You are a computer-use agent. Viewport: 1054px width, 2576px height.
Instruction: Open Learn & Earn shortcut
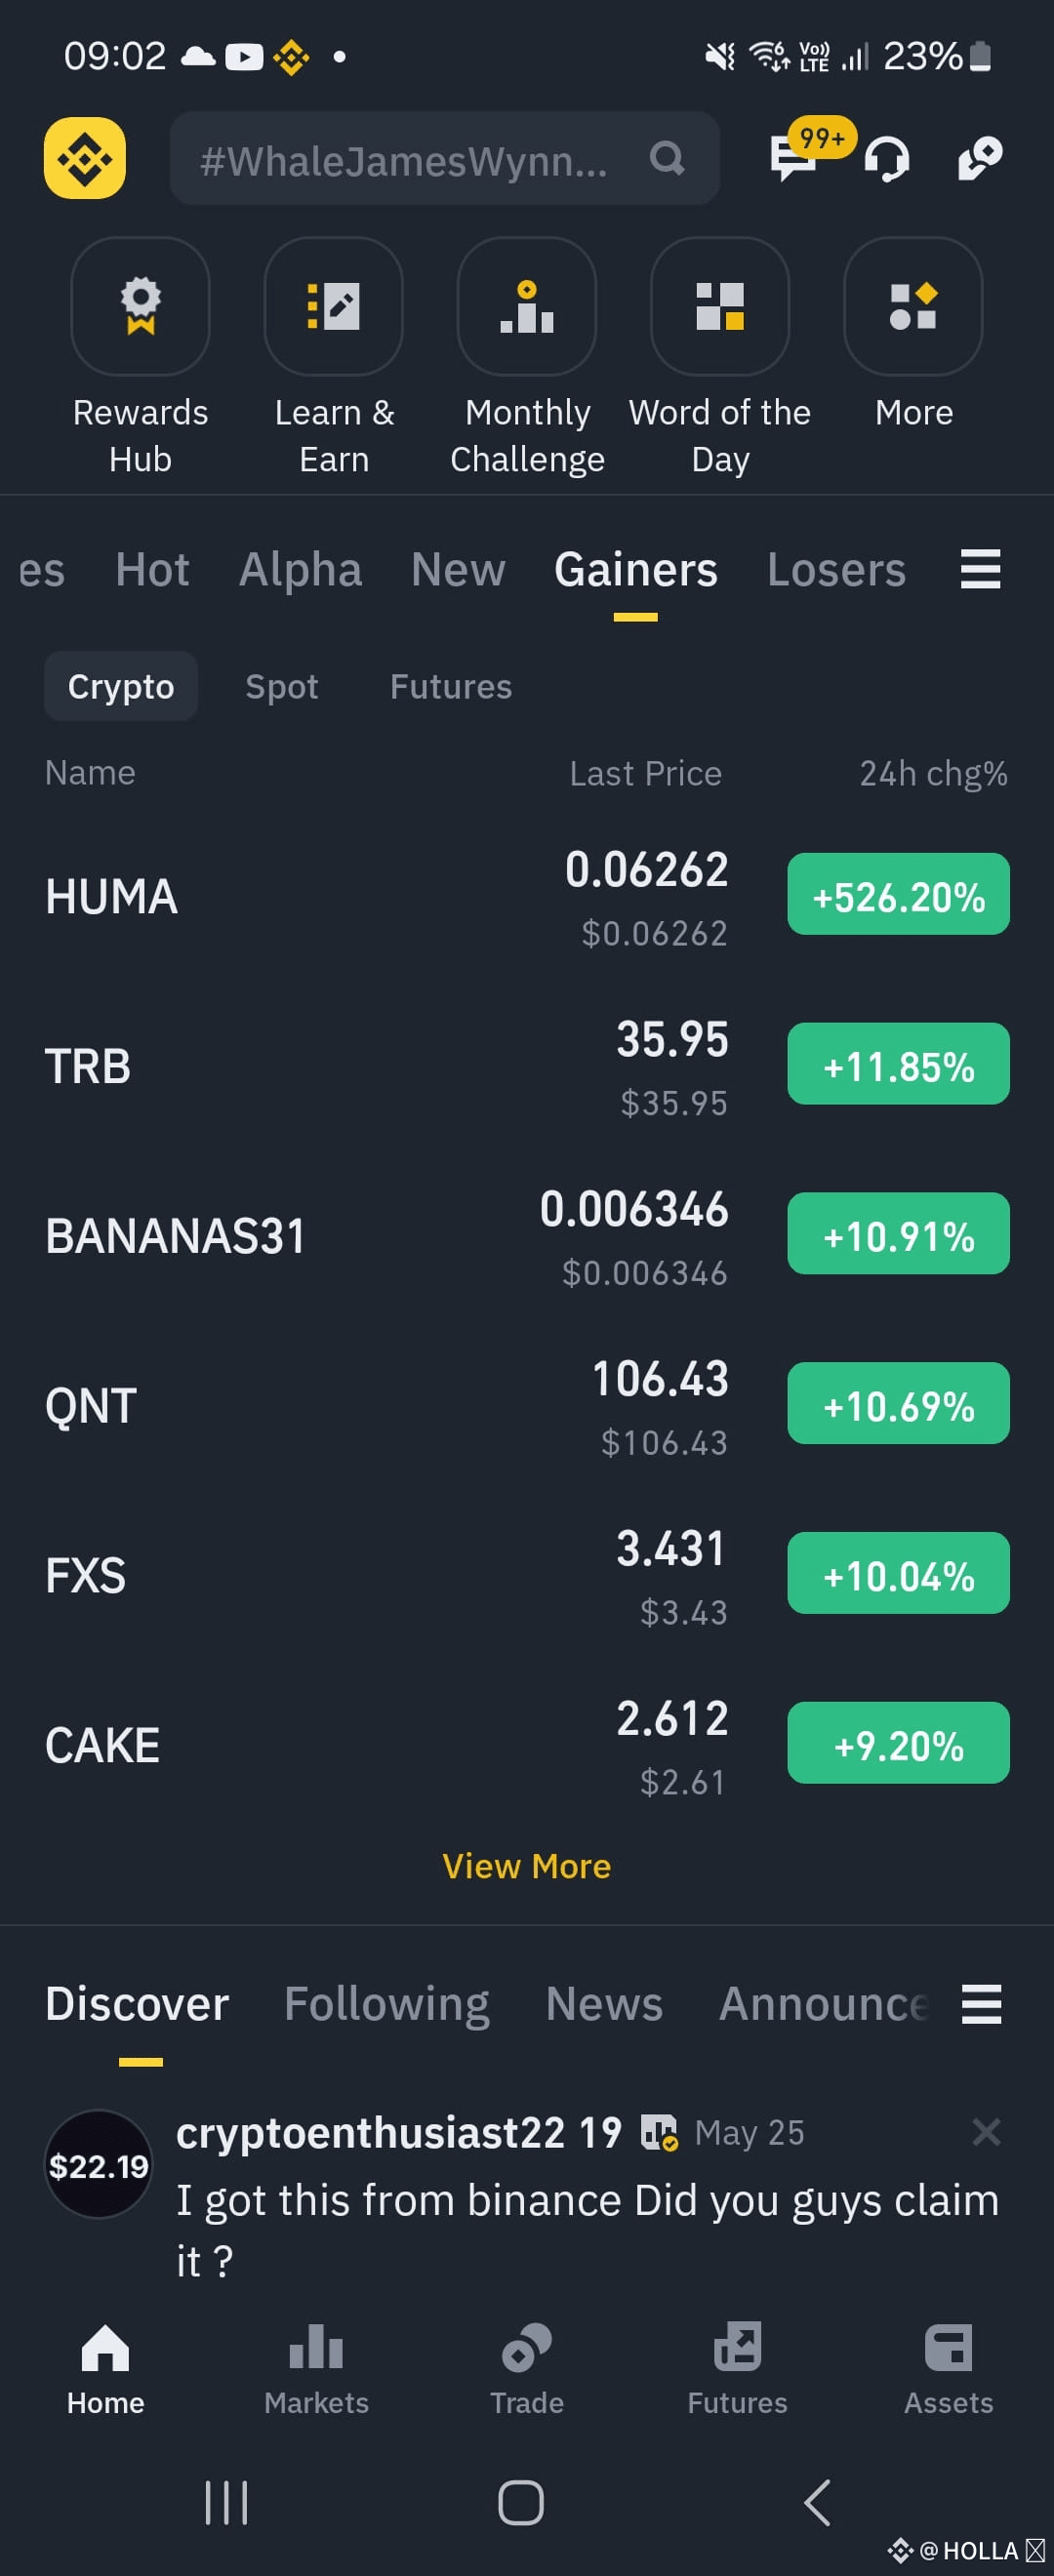(x=333, y=306)
